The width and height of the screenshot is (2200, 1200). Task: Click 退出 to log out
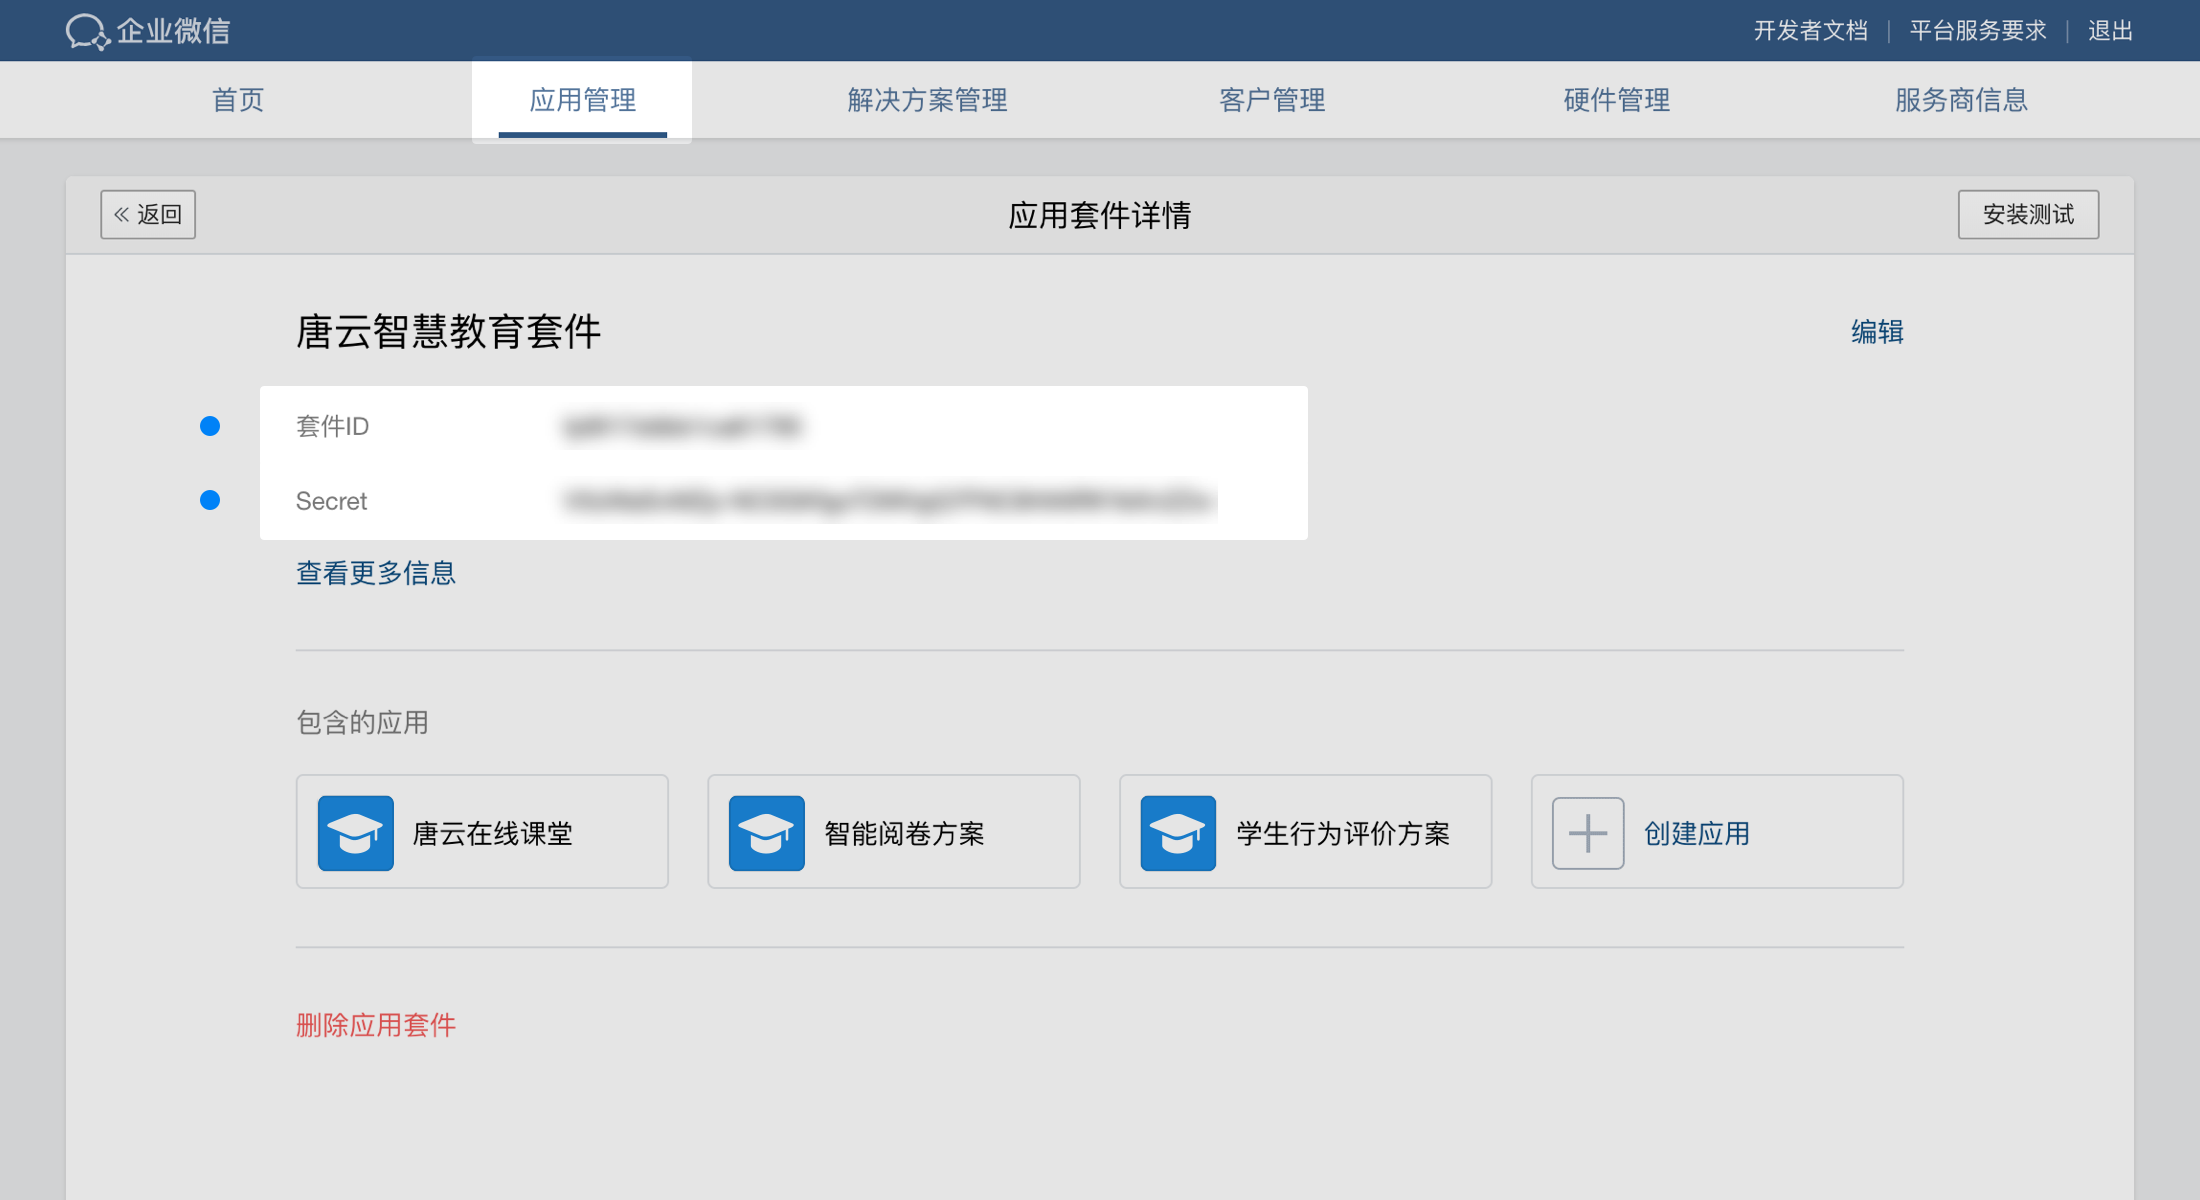tap(2110, 31)
